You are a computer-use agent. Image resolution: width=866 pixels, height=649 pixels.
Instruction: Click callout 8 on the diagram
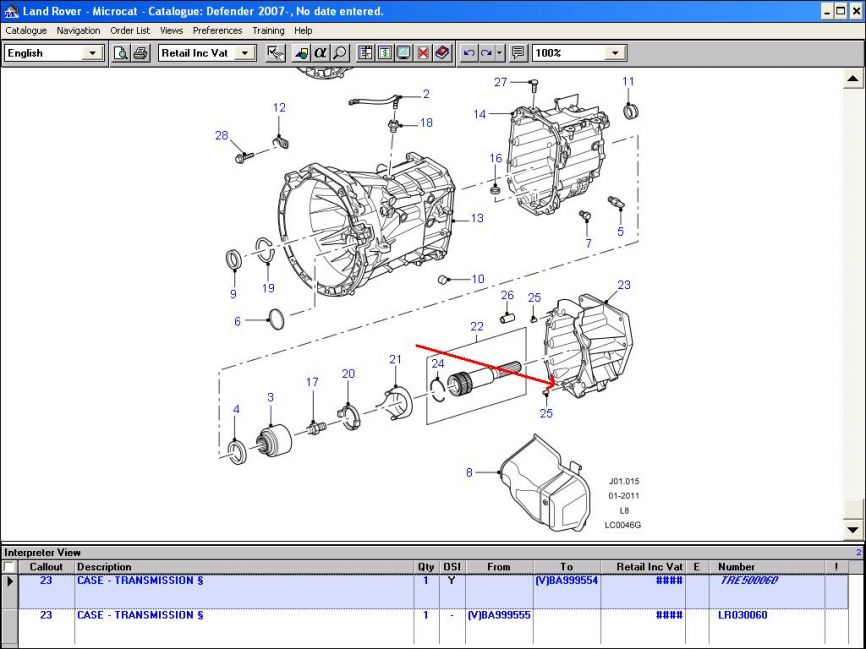tap(469, 473)
